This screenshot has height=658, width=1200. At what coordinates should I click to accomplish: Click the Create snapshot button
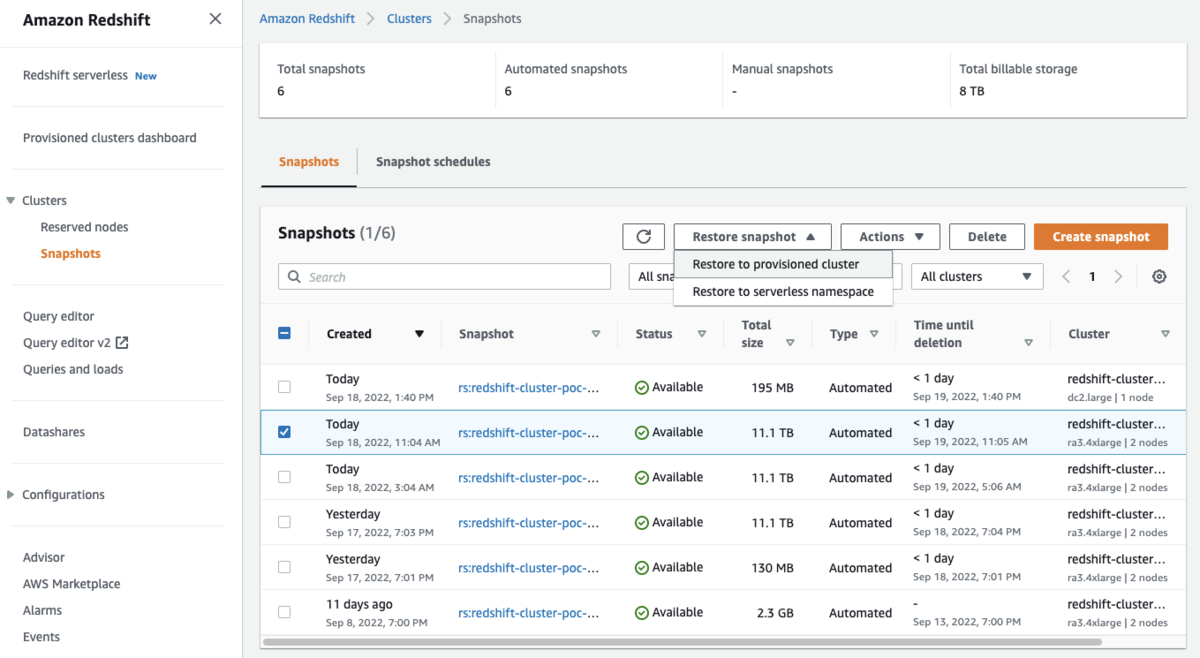point(1101,237)
